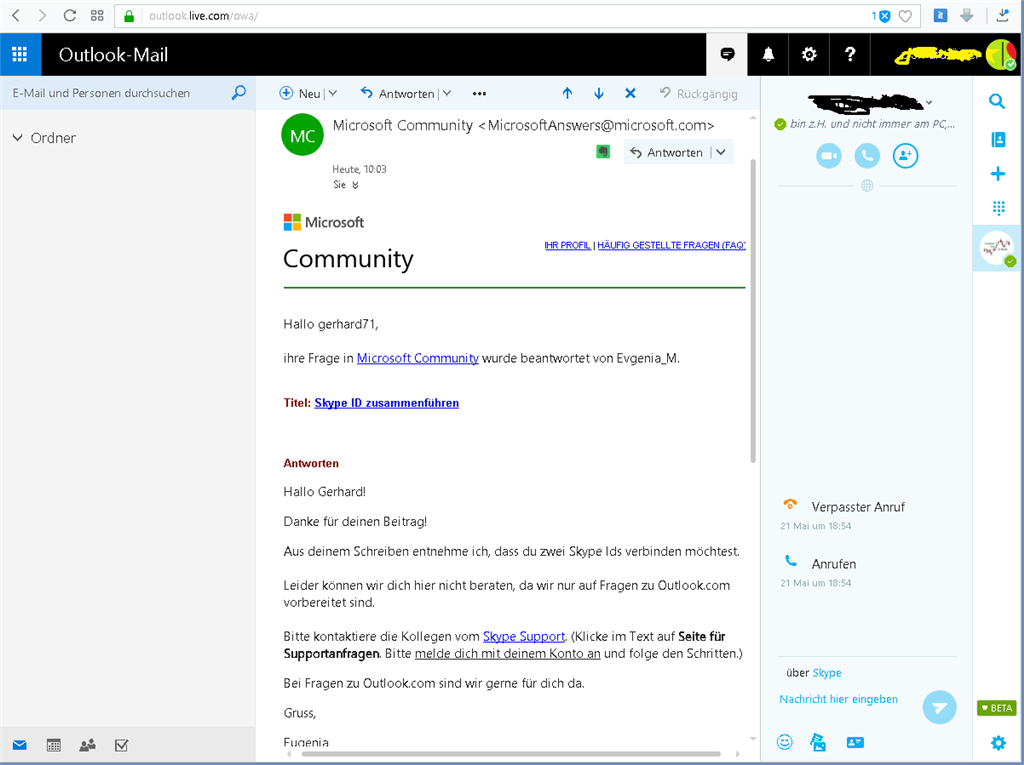
Task: Open the Neu dropdown arrow
Action: pyautogui.click(x=332, y=93)
